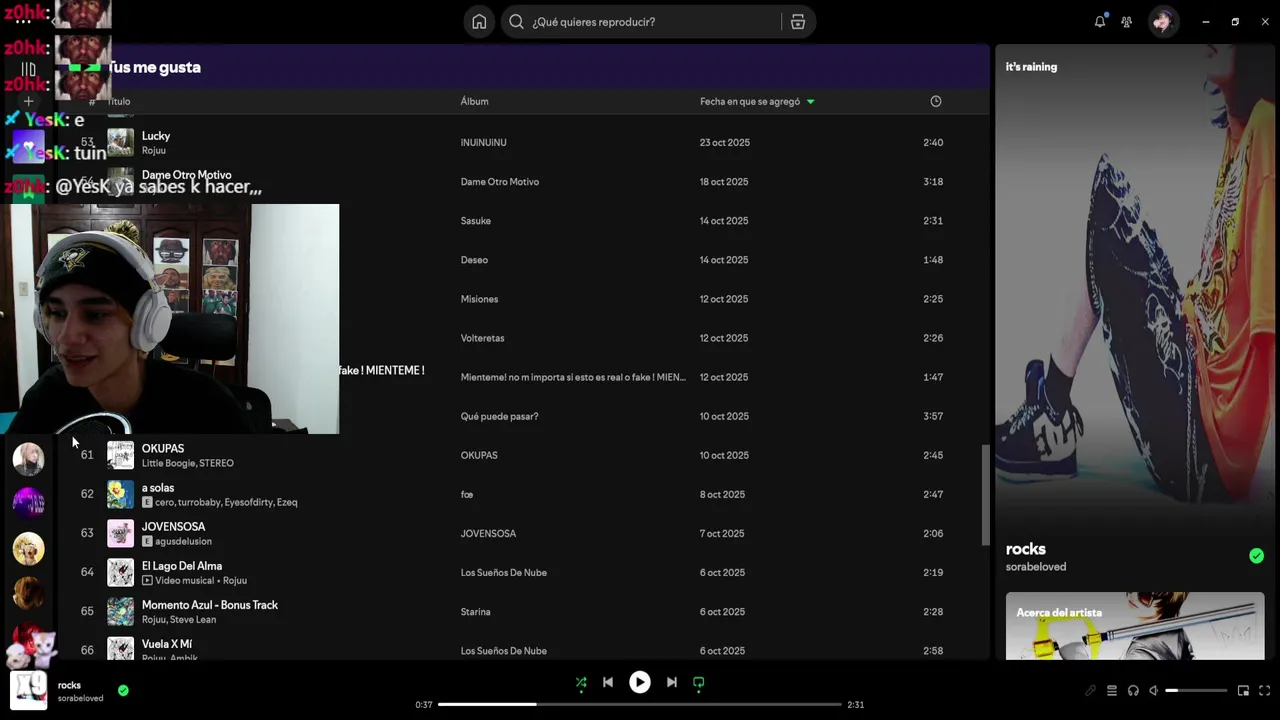Select the Vuela X Mí track
1280x720 pixels.
click(x=167, y=644)
